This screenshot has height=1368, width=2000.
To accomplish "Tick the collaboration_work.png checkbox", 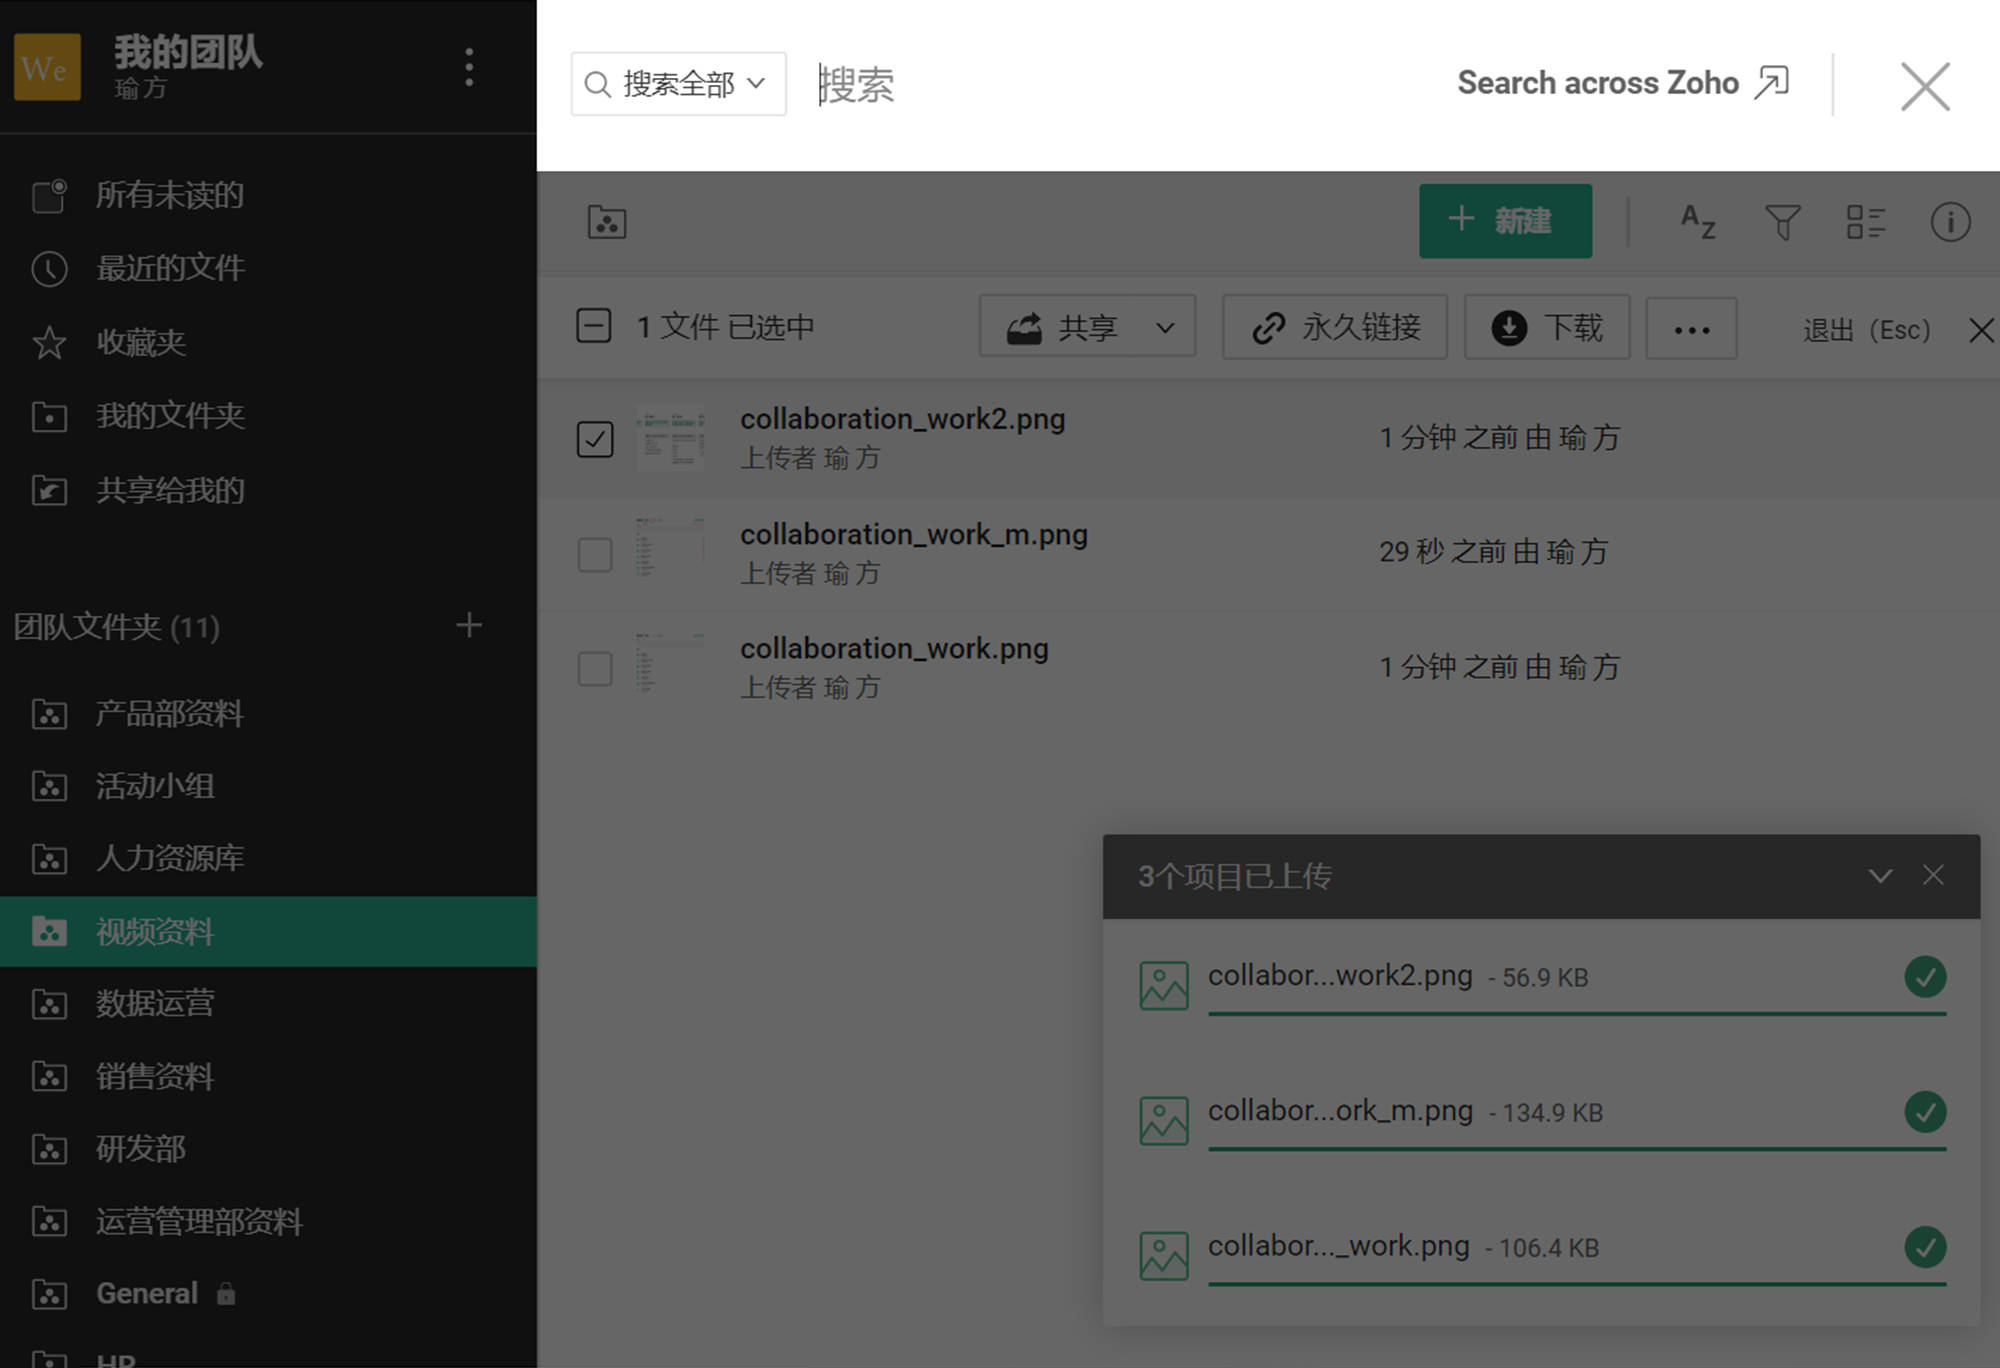I will pos(595,669).
